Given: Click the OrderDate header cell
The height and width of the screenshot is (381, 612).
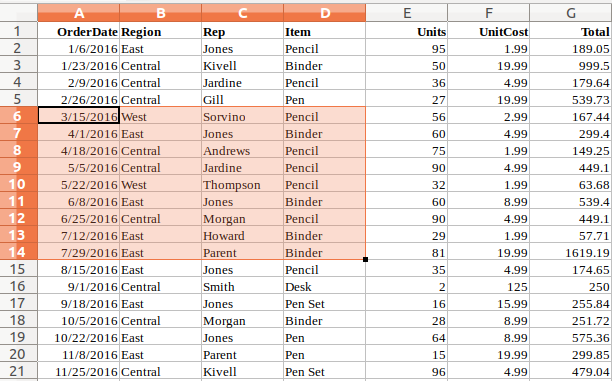Looking at the screenshot, I should 79,31.
